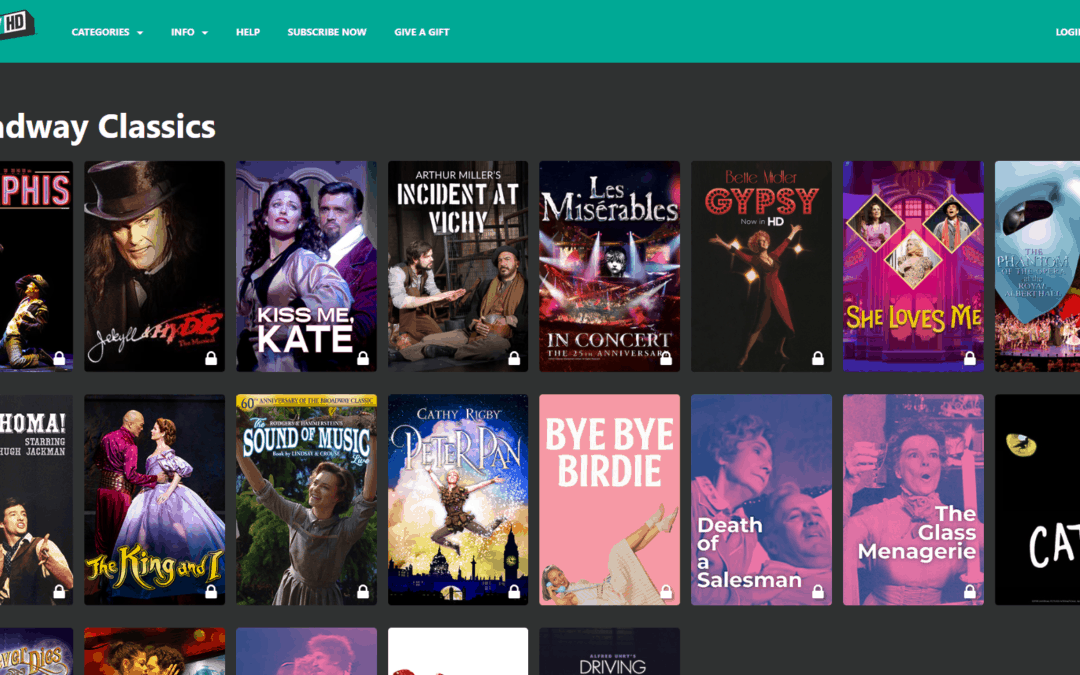The width and height of the screenshot is (1080, 675).
Task: Click lock icon on Les Misérables poster
Action: (666, 358)
